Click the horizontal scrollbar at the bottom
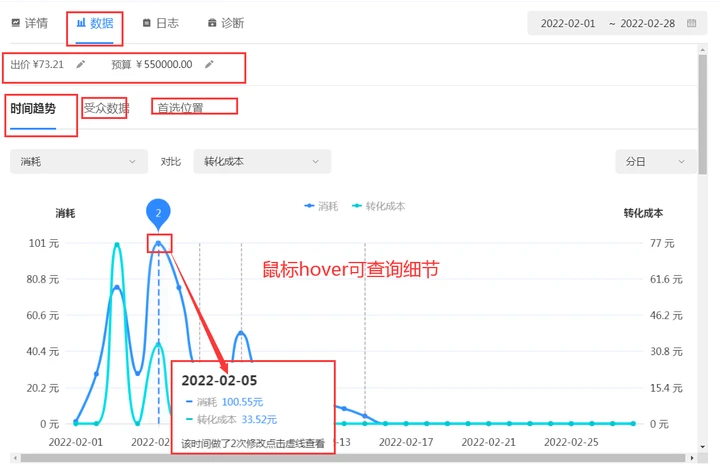Image resolution: width=720 pixels, height=464 pixels. coord(300,458)
